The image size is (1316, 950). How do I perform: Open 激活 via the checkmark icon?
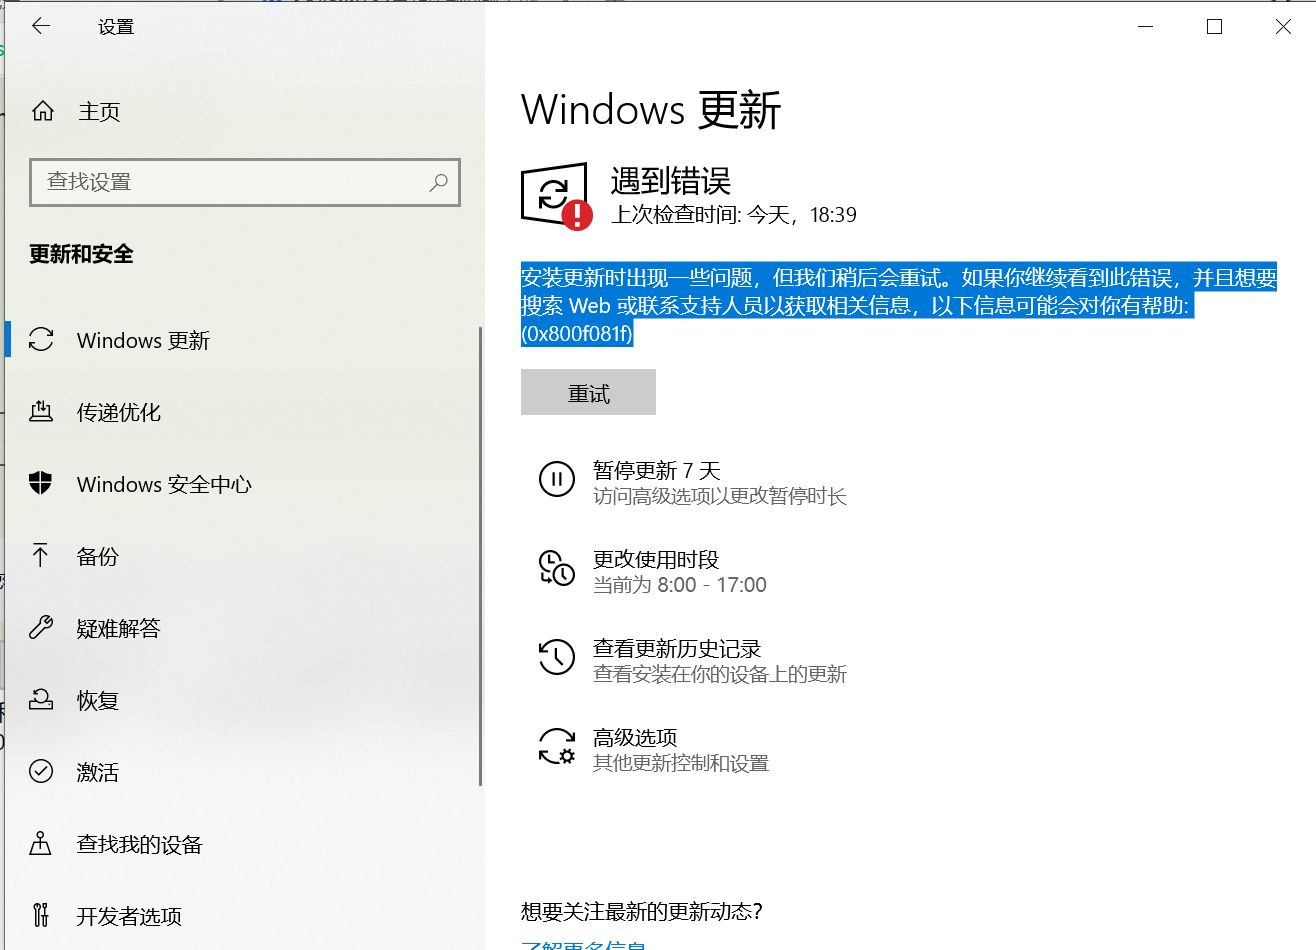(41, 772)
